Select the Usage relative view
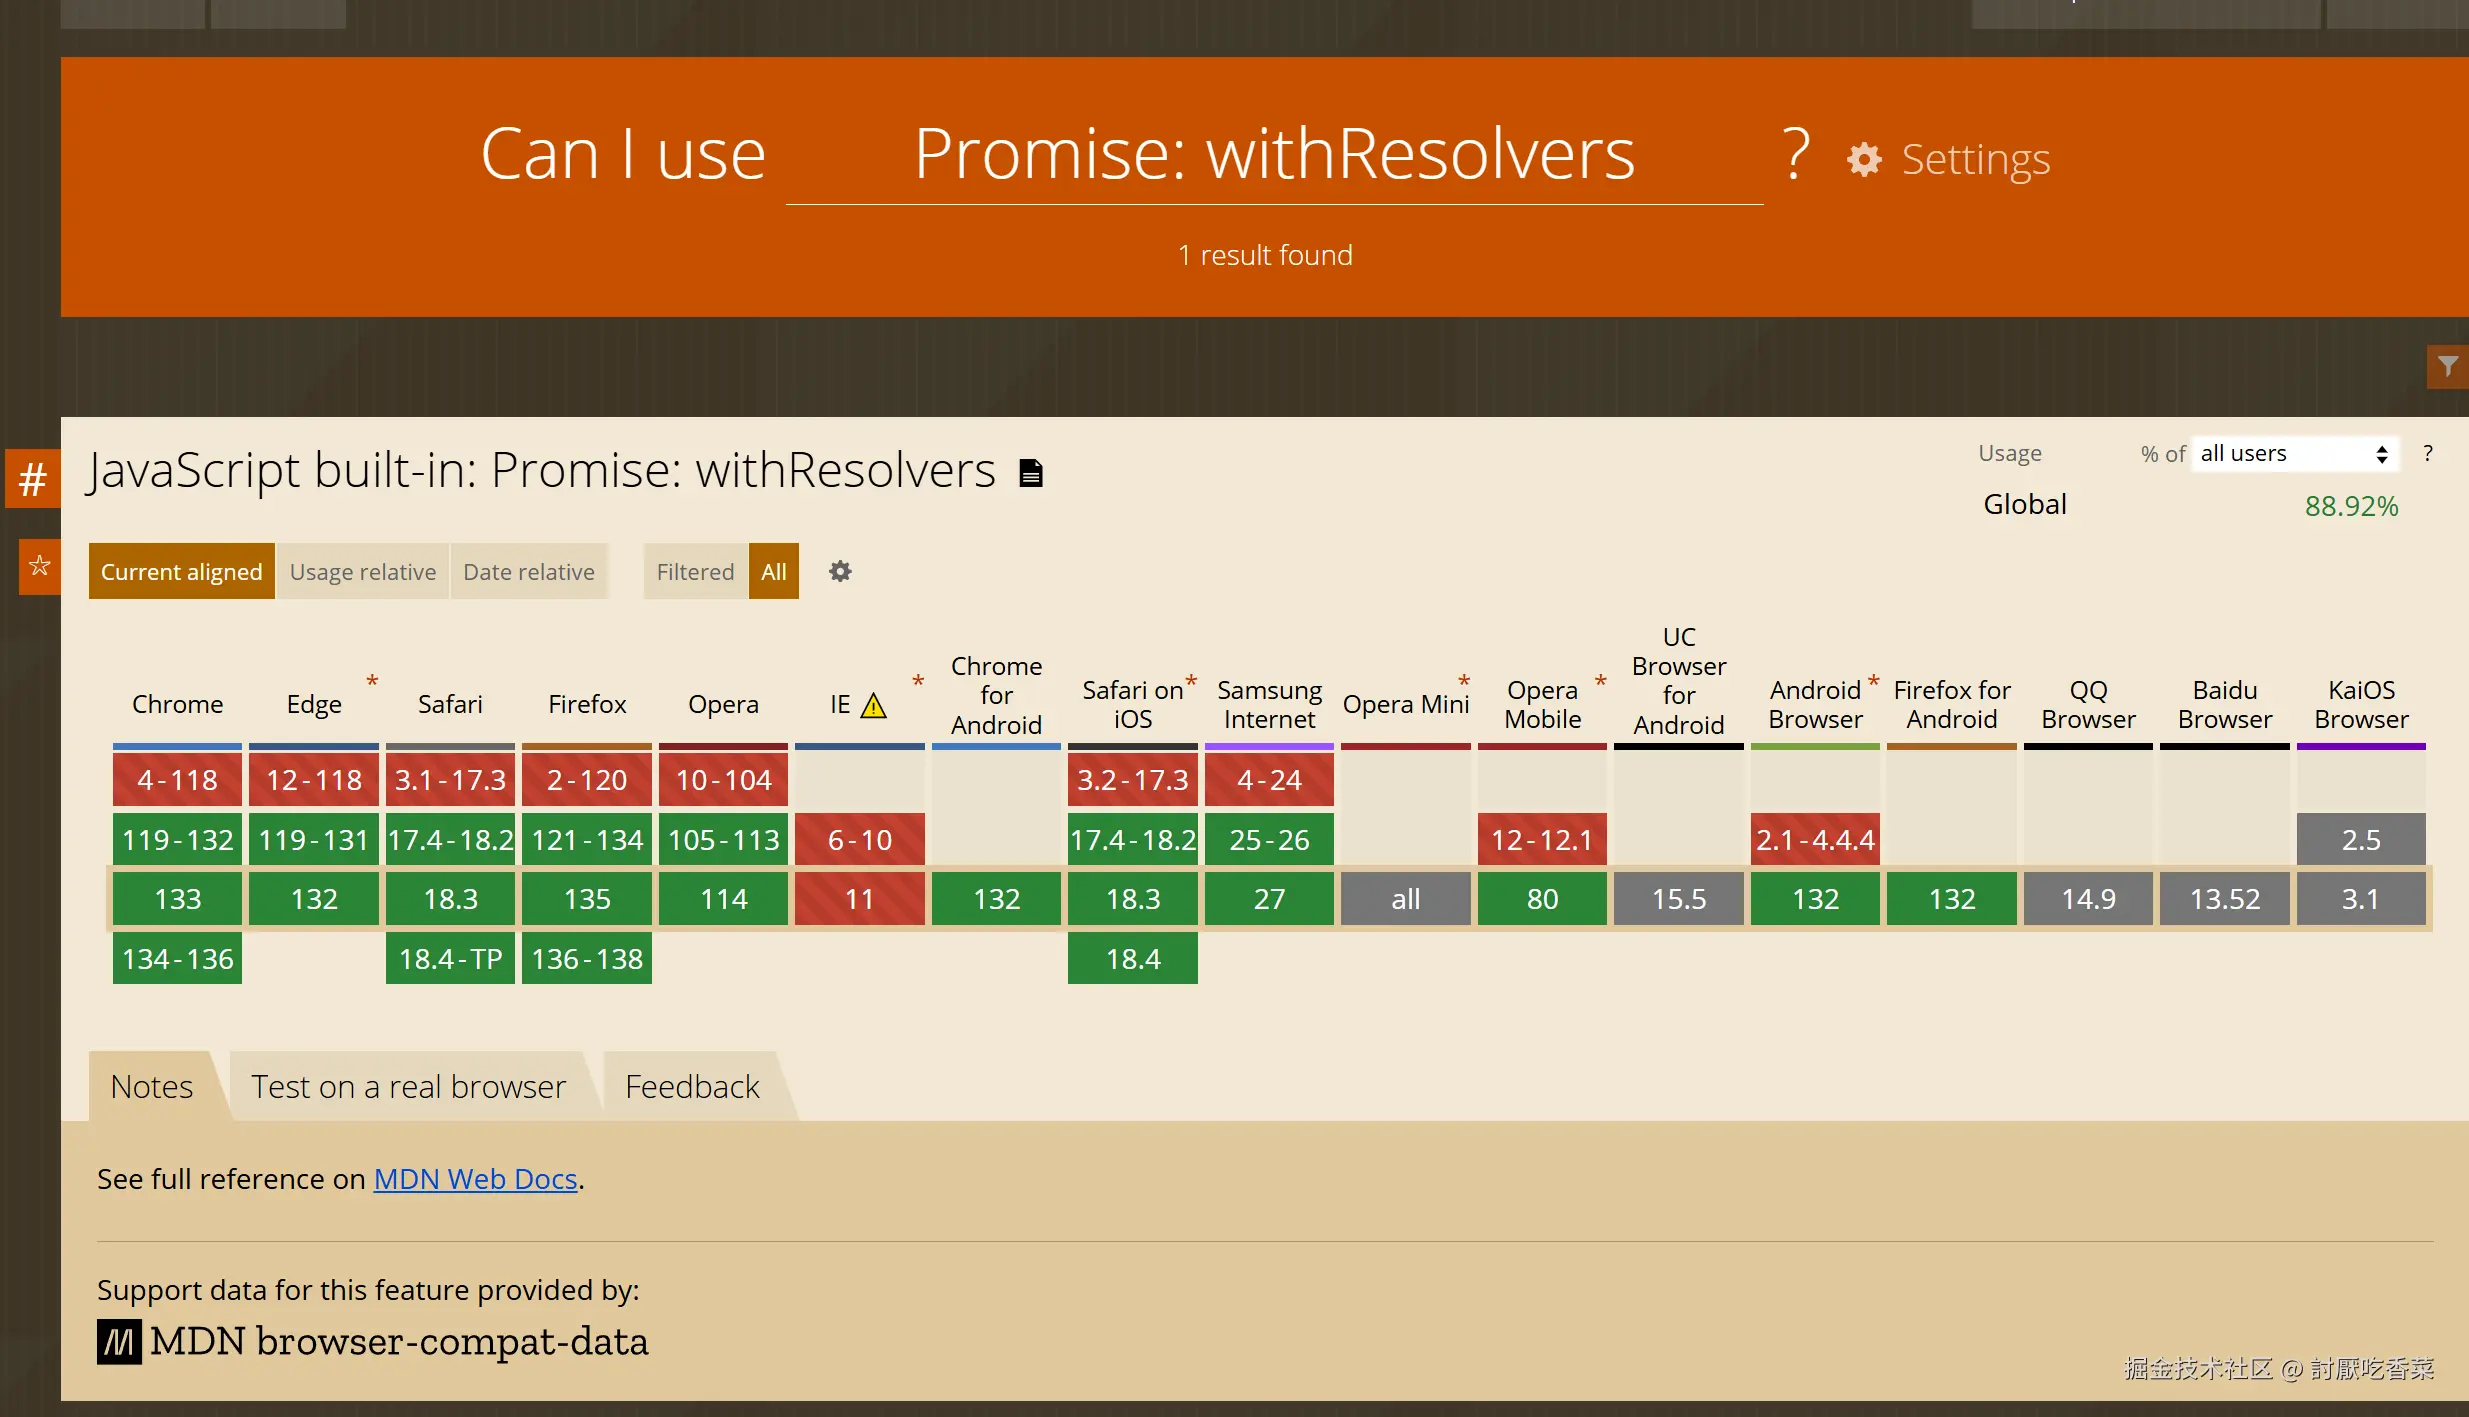This screenshot has height=1417, width=2469. 362,572
